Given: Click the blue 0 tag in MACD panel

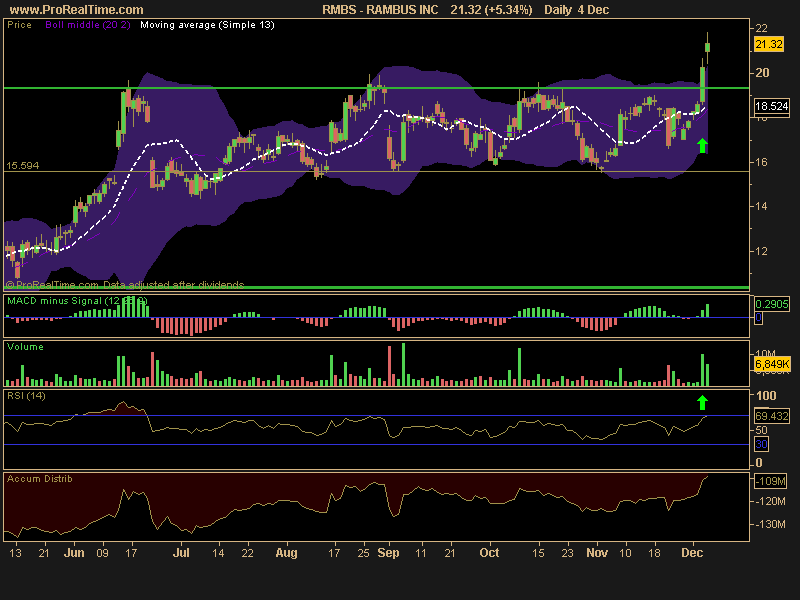Looking at the screenshot, I should pos(759,317).
